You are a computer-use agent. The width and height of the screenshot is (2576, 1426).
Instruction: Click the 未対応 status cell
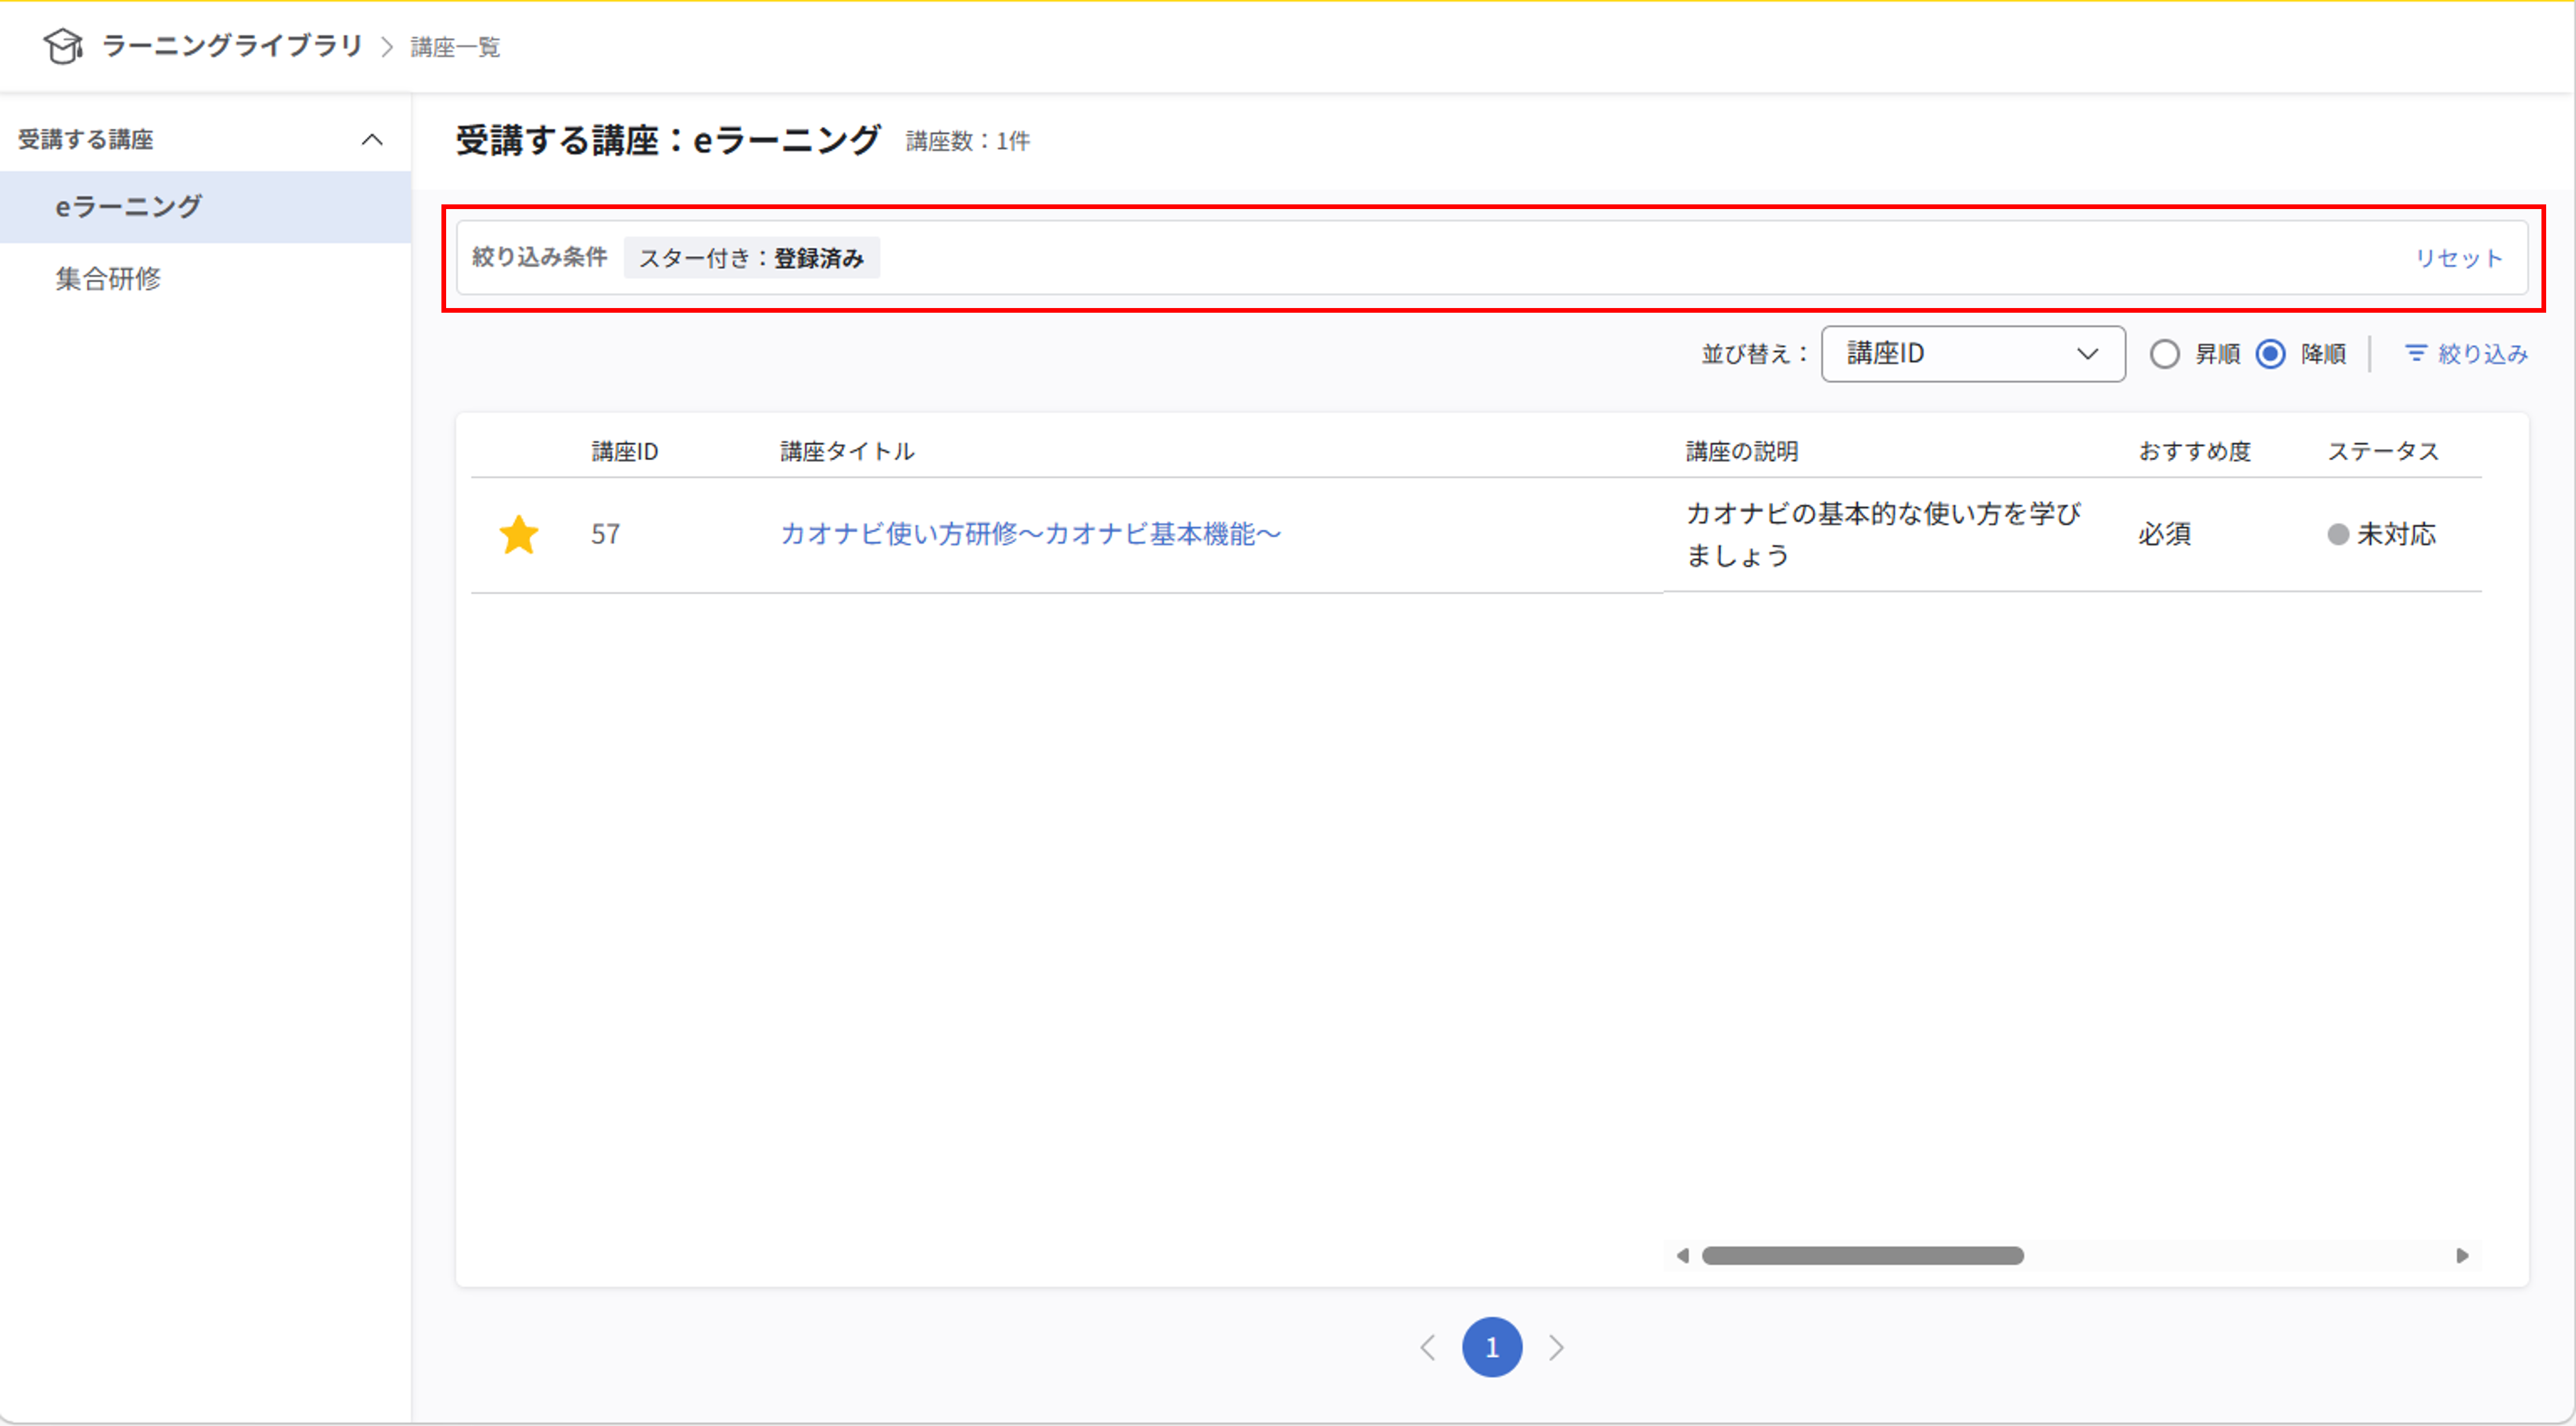[x=2382, y=534]
